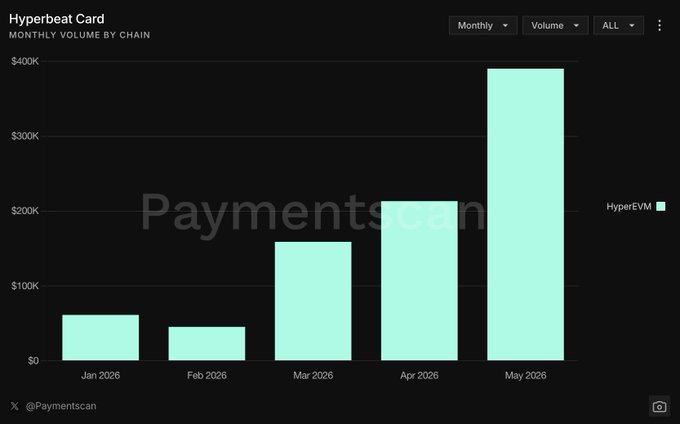This screenshot has width=680, height=424.
Task: Click the camera screenshot icon
Action: (659, 407)
